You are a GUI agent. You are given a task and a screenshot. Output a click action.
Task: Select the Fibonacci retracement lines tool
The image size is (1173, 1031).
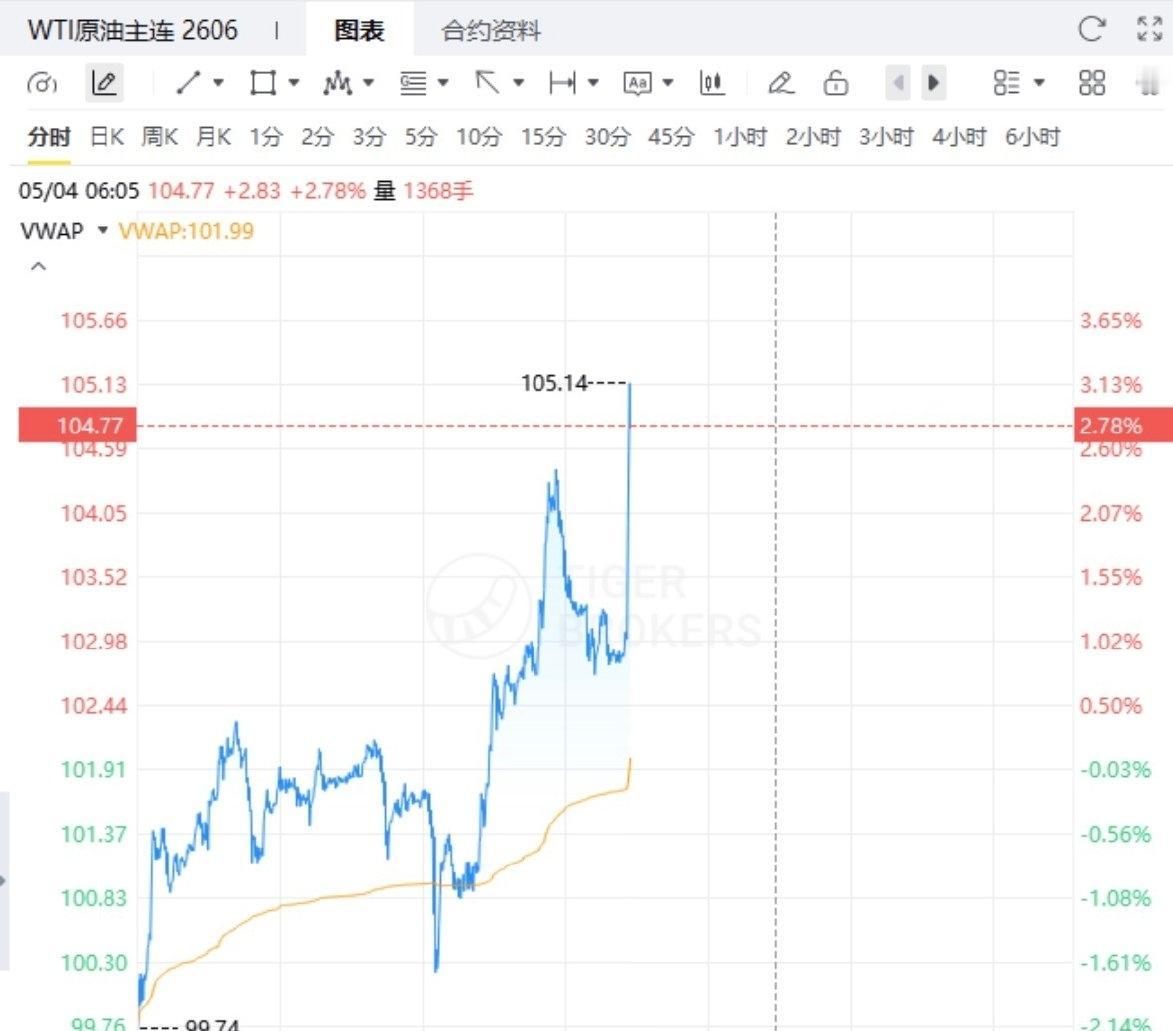pos(413,83)
